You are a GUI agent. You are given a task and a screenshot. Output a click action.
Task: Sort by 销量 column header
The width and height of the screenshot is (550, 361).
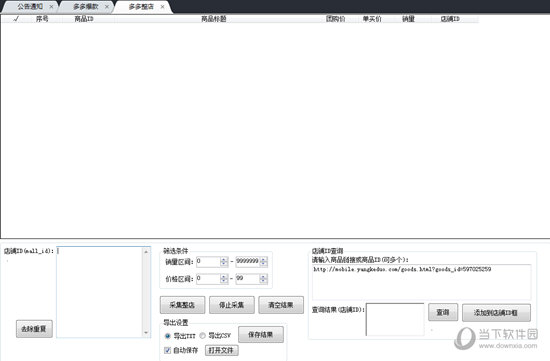tap(408, 19)
